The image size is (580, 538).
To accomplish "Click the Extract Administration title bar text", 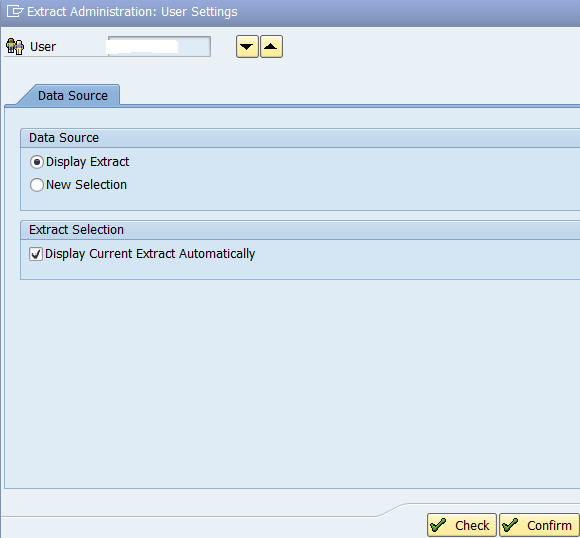I will [x=132, y=12].
